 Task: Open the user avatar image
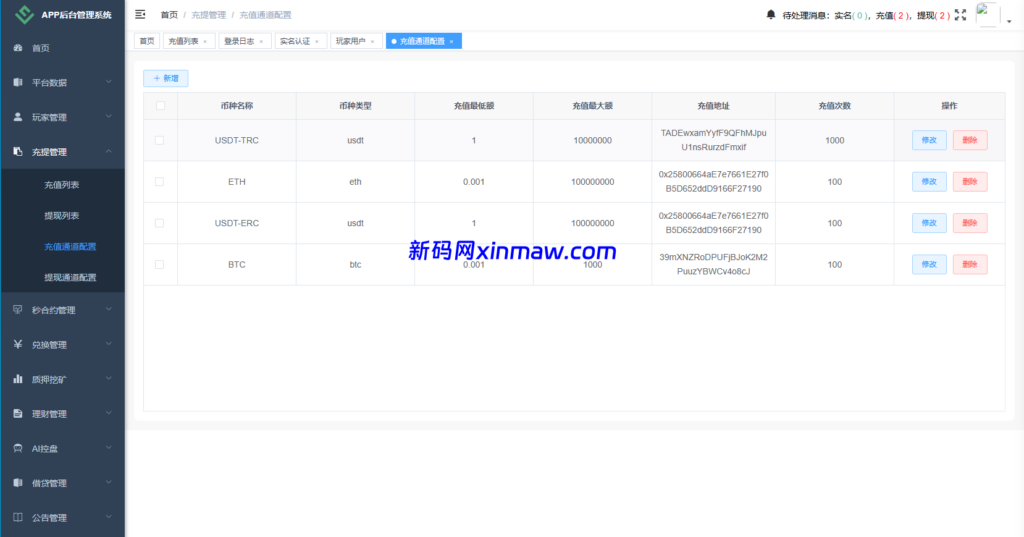[987, 14]
